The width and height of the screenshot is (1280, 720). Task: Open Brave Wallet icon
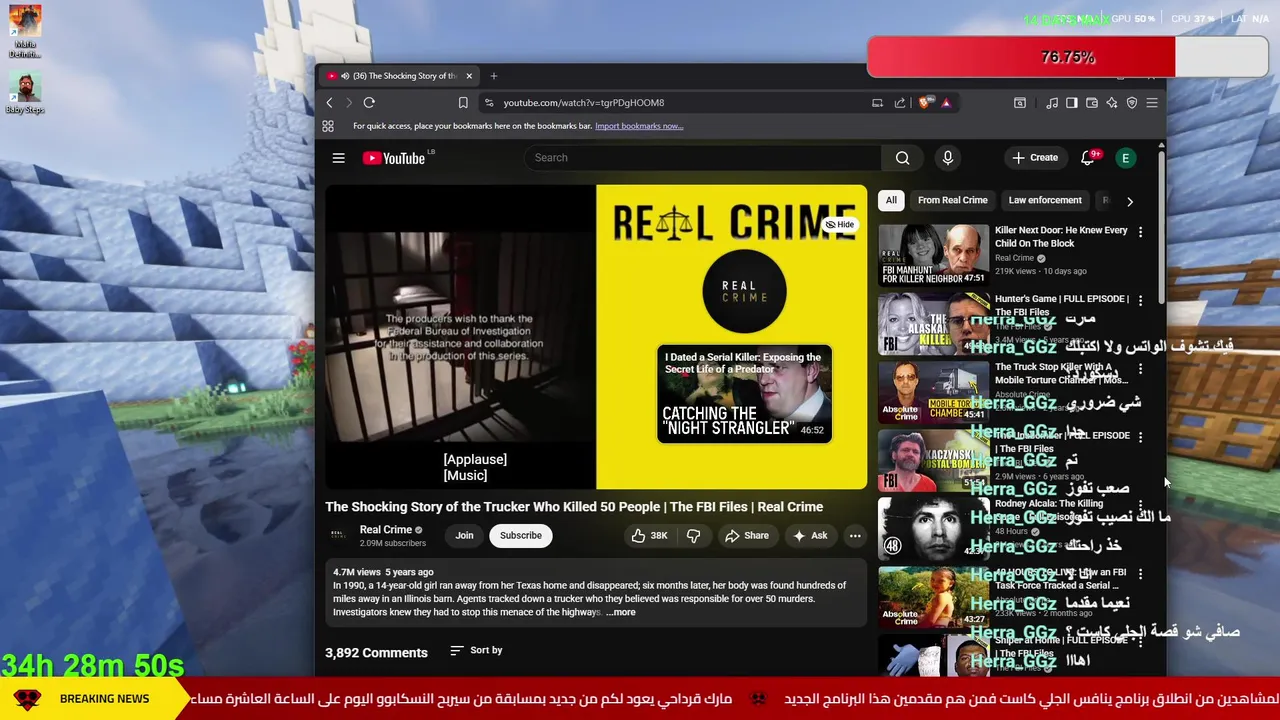point(1091,103)
